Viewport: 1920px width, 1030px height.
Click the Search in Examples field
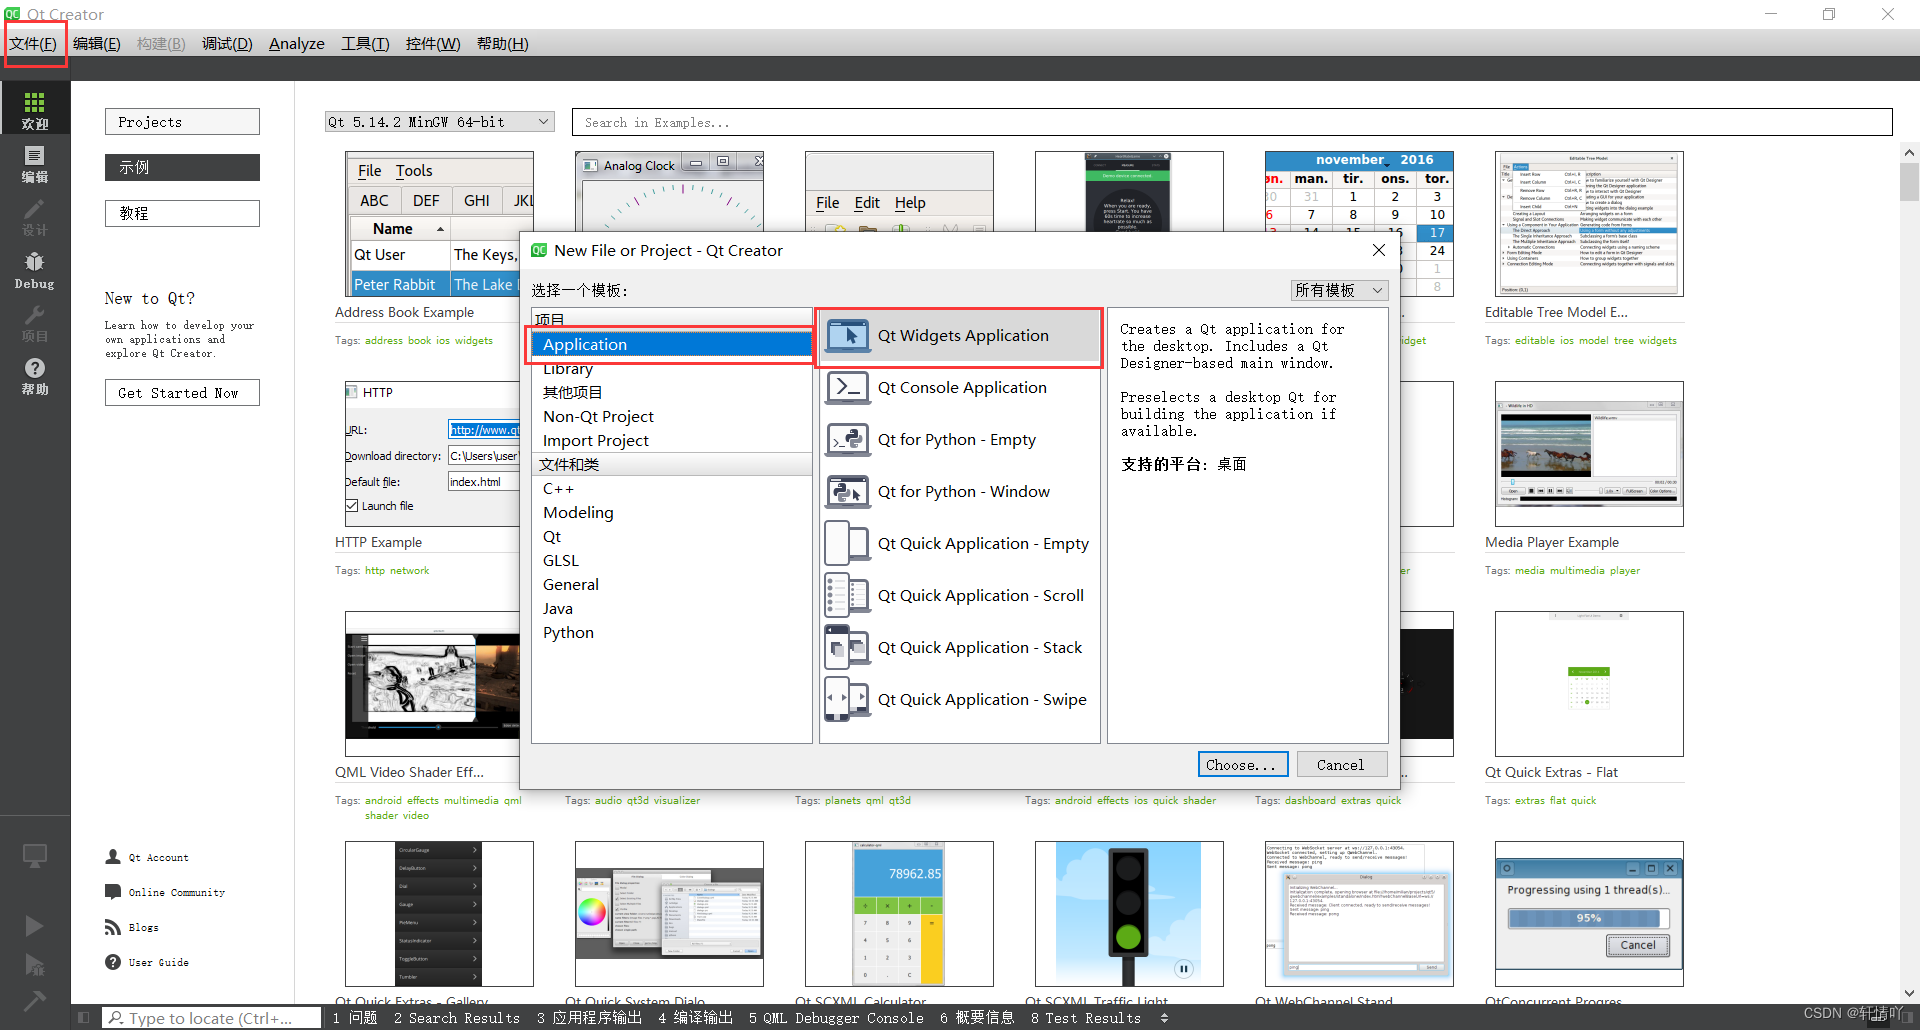[1232, 122]
